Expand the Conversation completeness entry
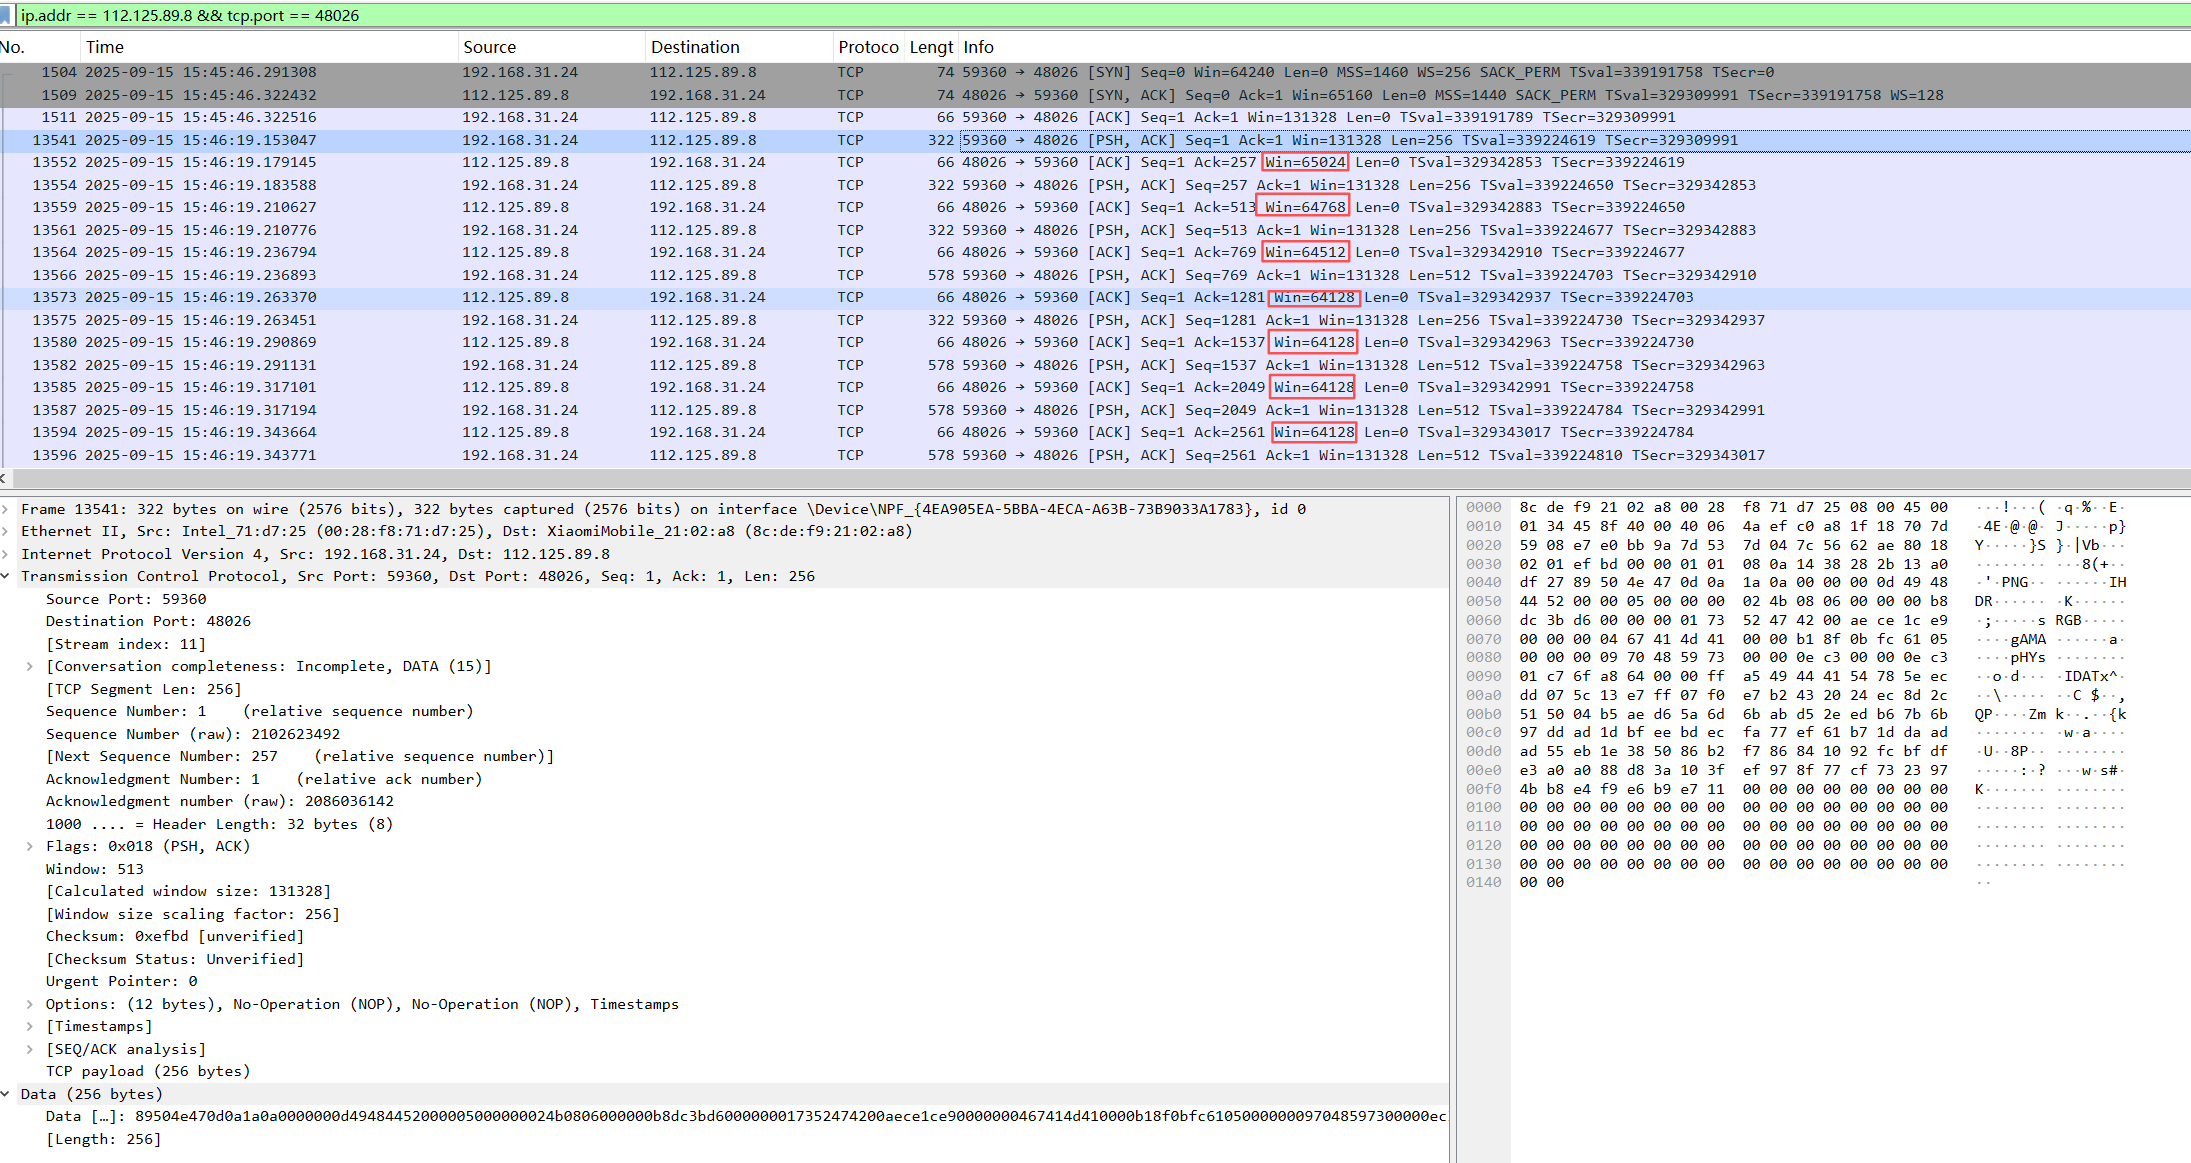Viewport: 2191px width, 1163px height. click(30, 666)
